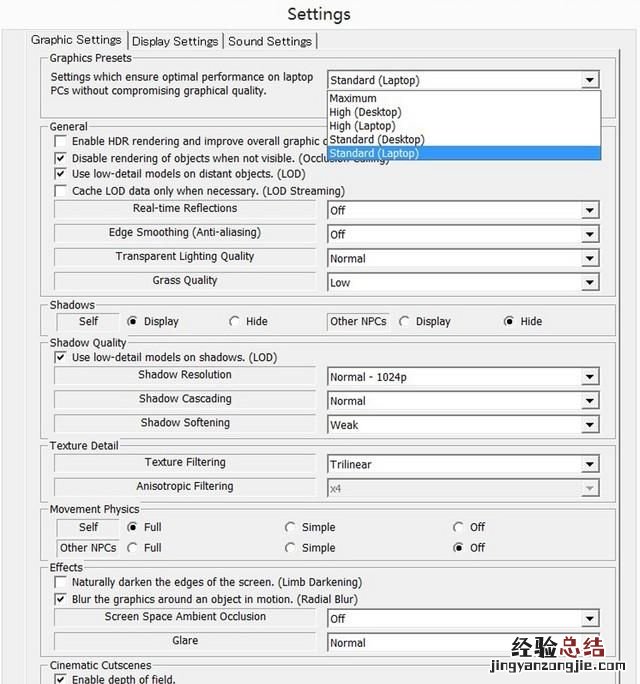Open the Grass Quality dropdown
The image size is (640, 684).
pyautogui.click(x=590, y=282)
